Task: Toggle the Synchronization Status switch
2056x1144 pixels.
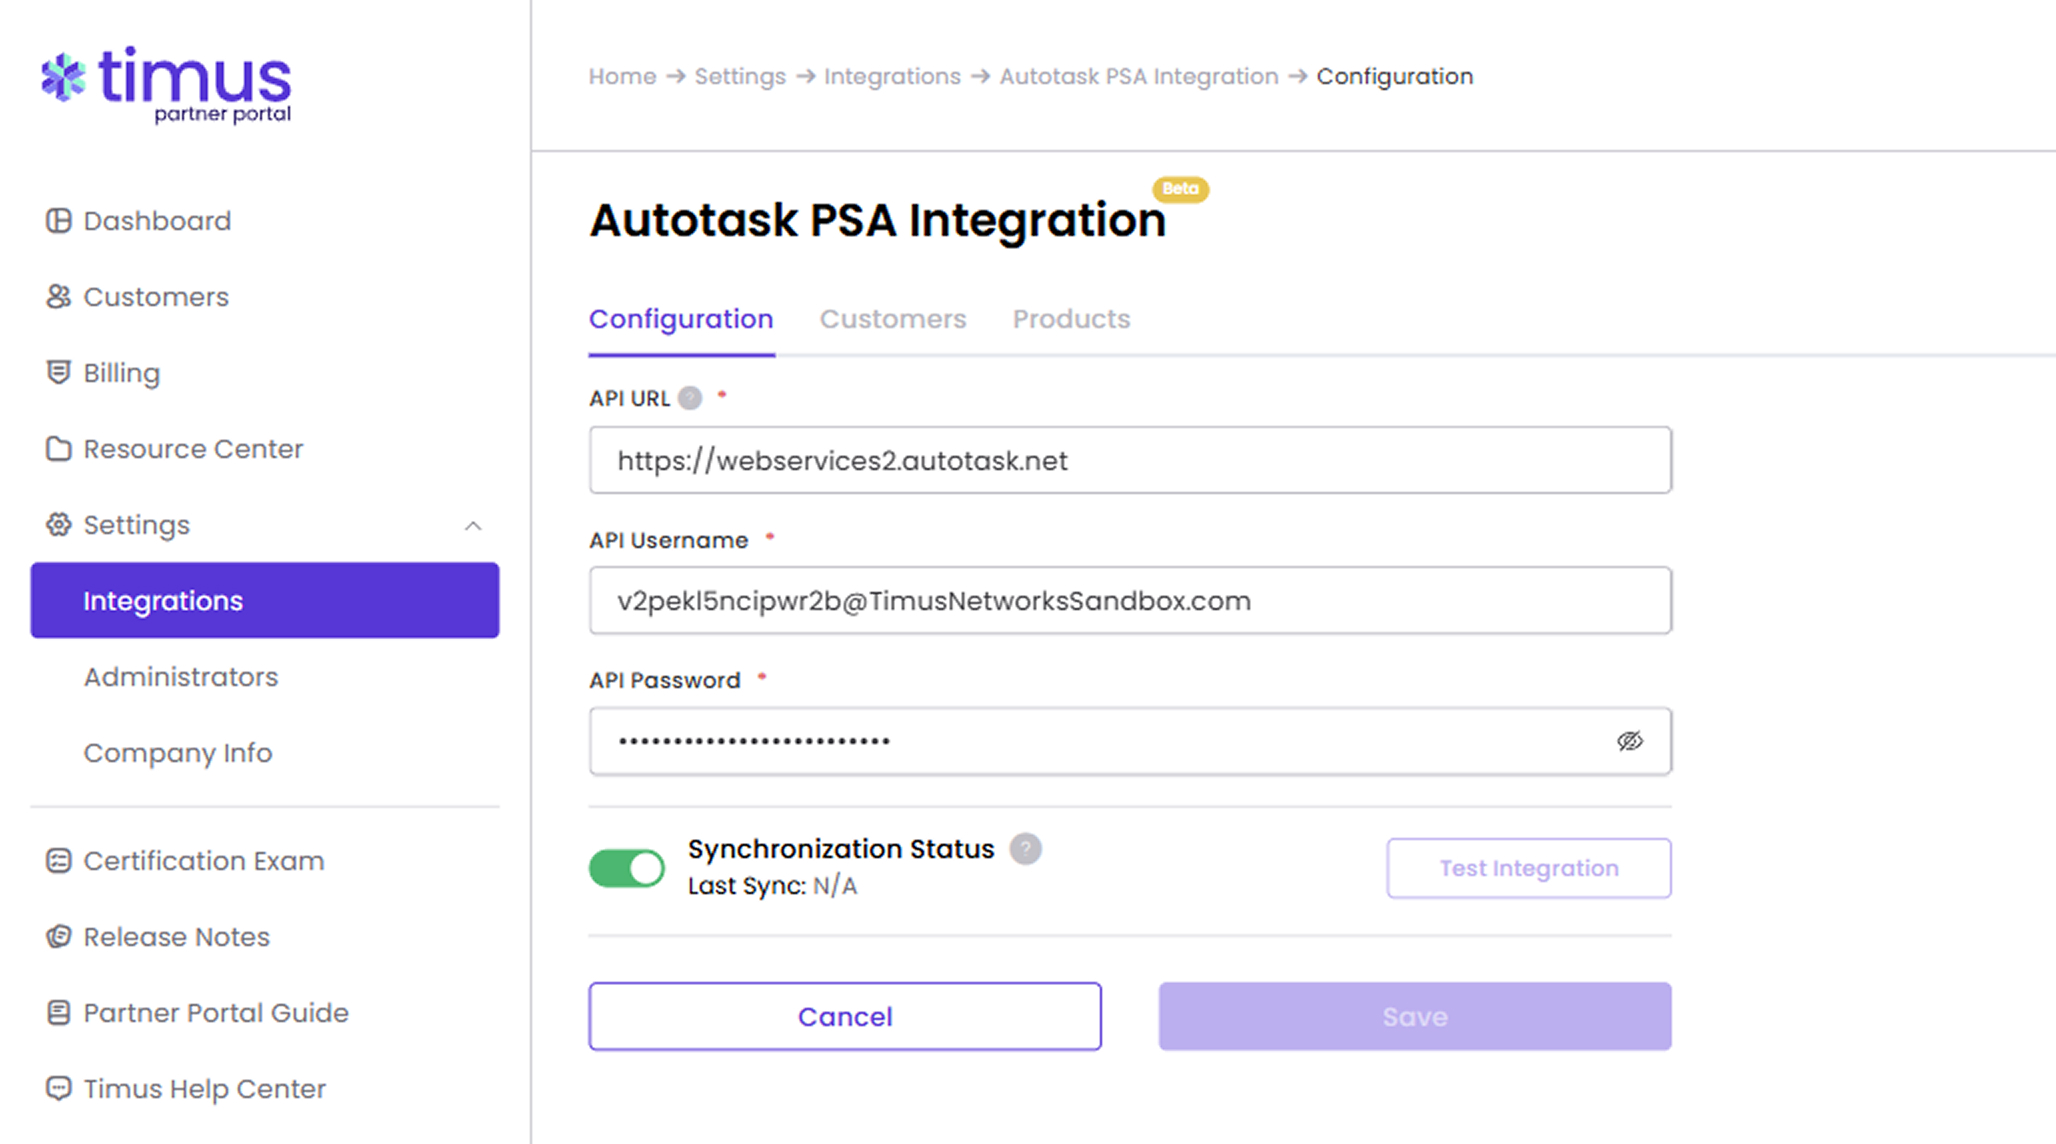Action: click(x=627, y=868)
